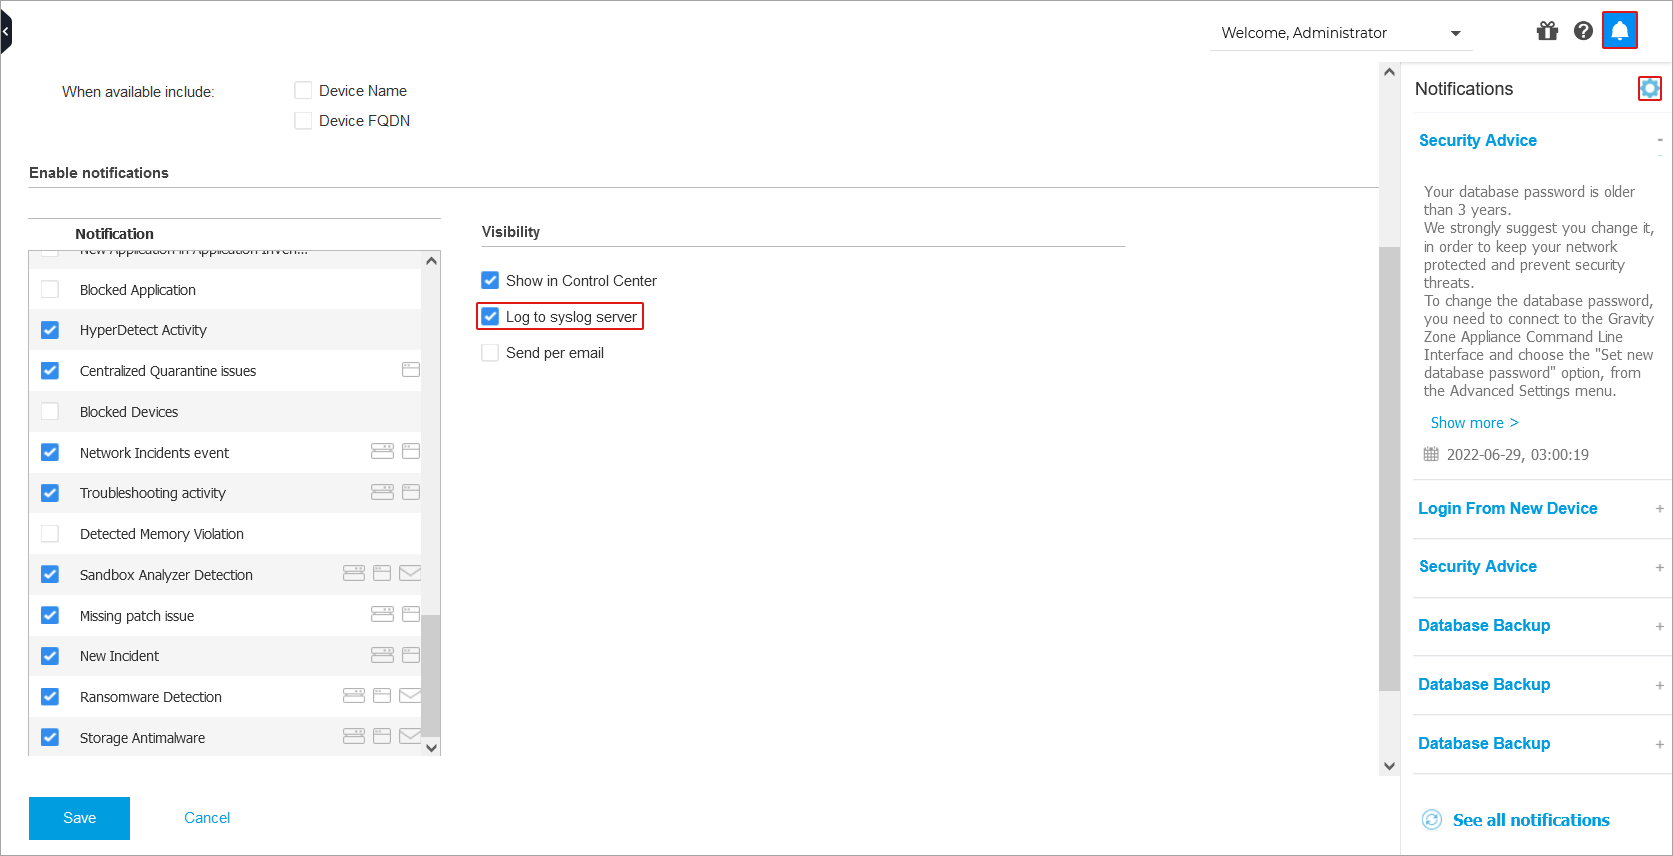
Task: Collapse the sidebar with left-edge arrow
Action: 6,32
